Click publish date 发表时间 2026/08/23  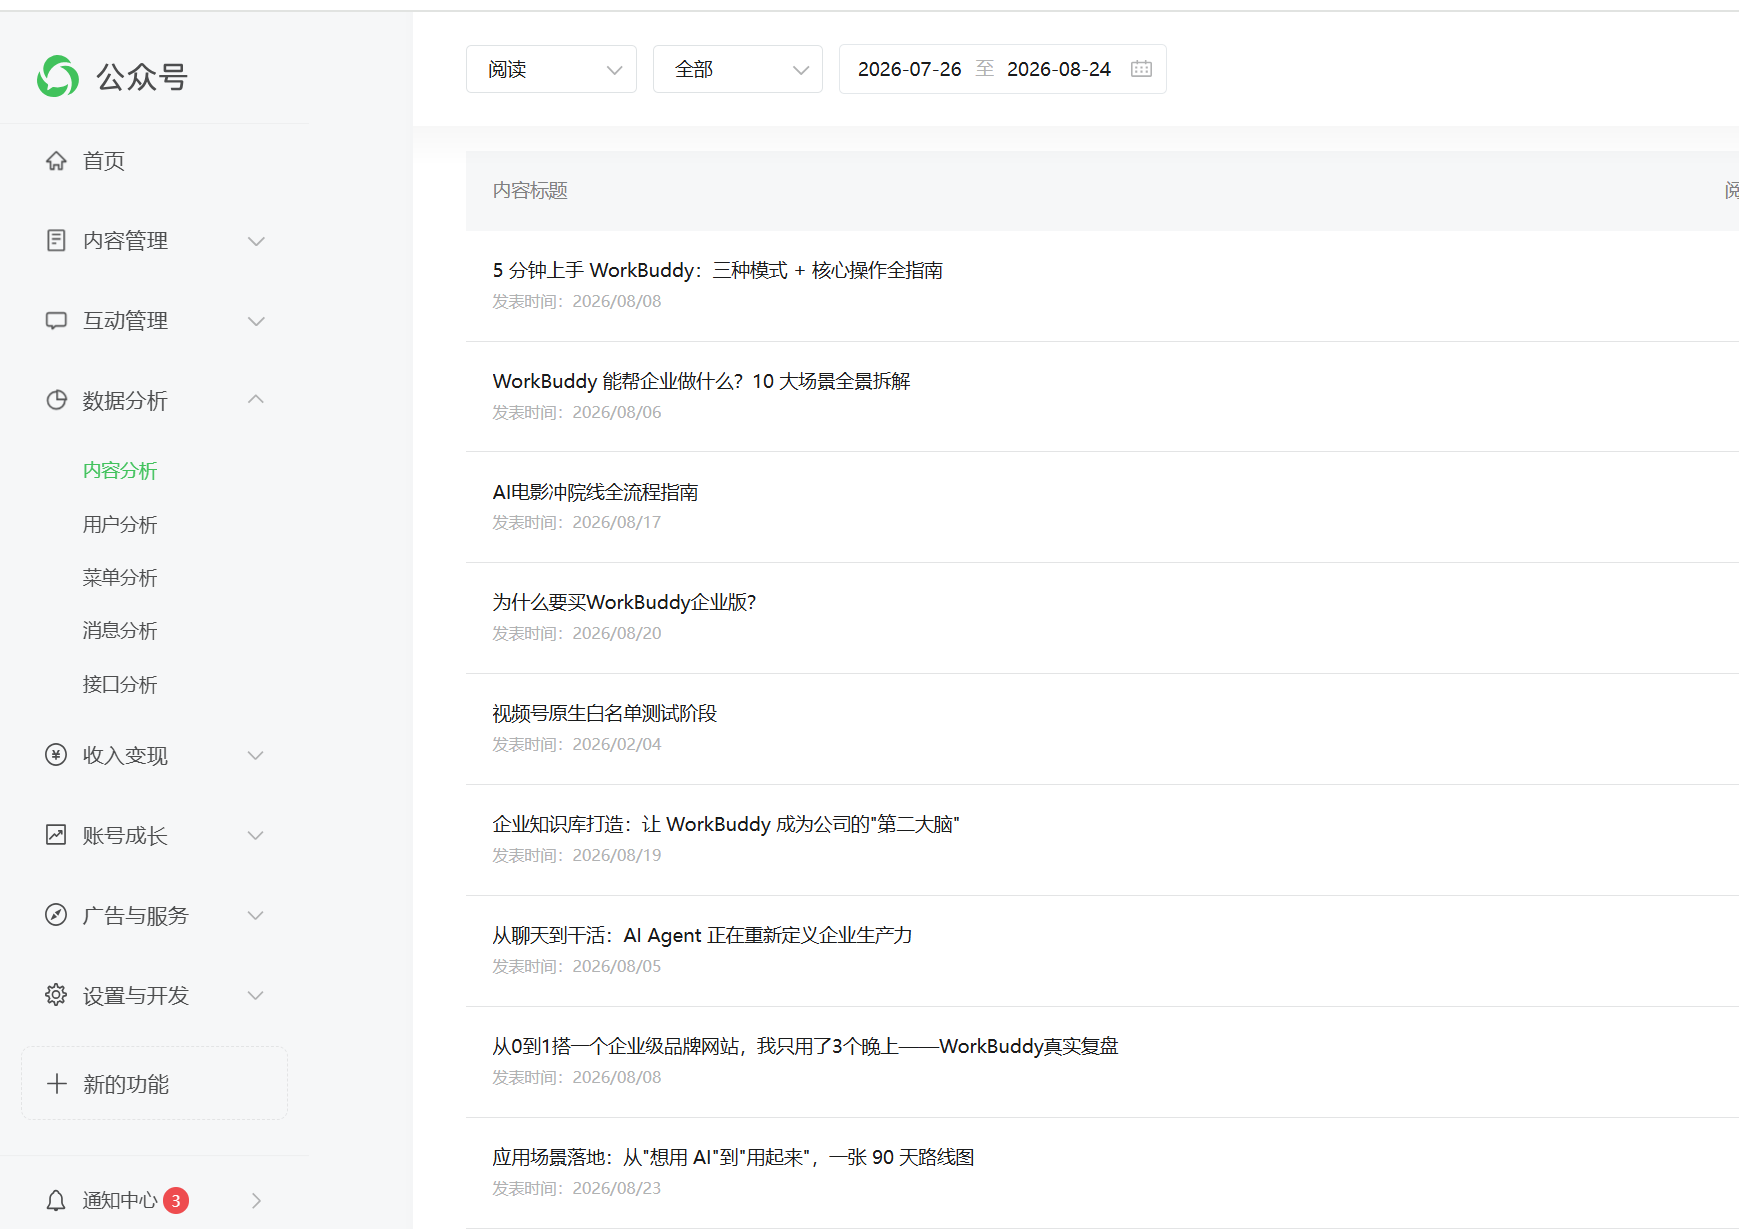pos(577,1188)
